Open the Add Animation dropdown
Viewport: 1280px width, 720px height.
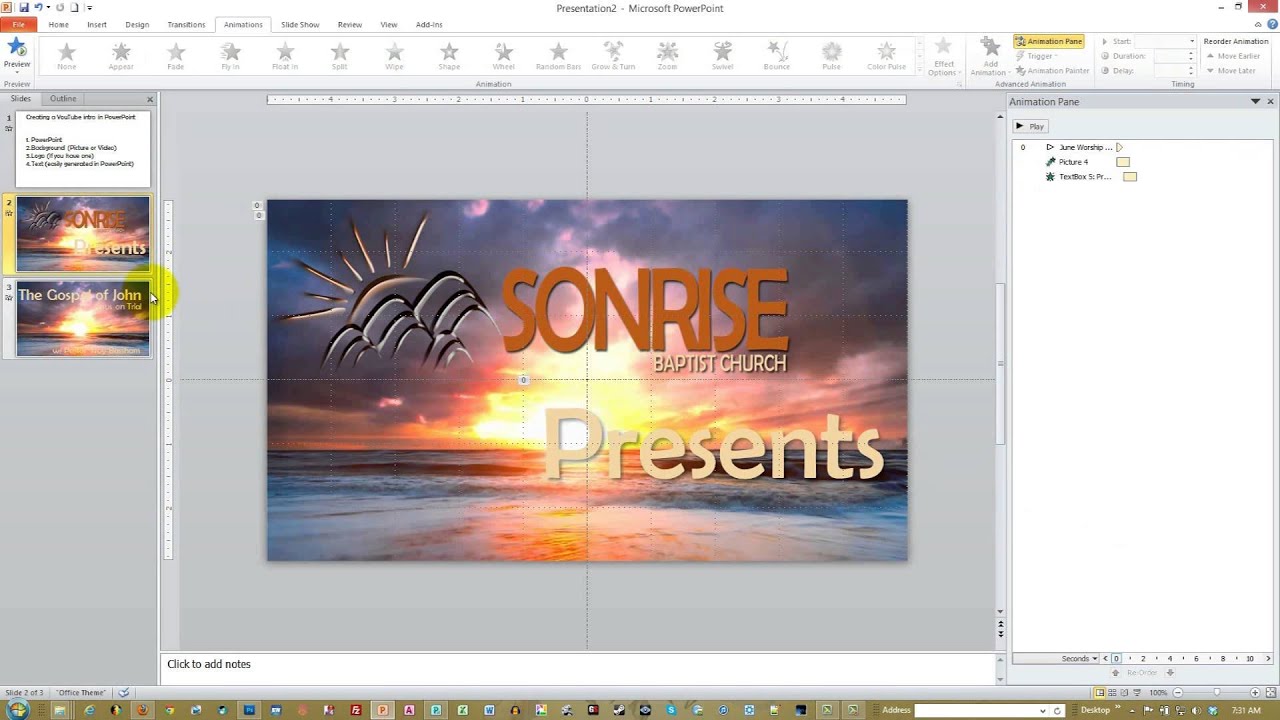989,57
